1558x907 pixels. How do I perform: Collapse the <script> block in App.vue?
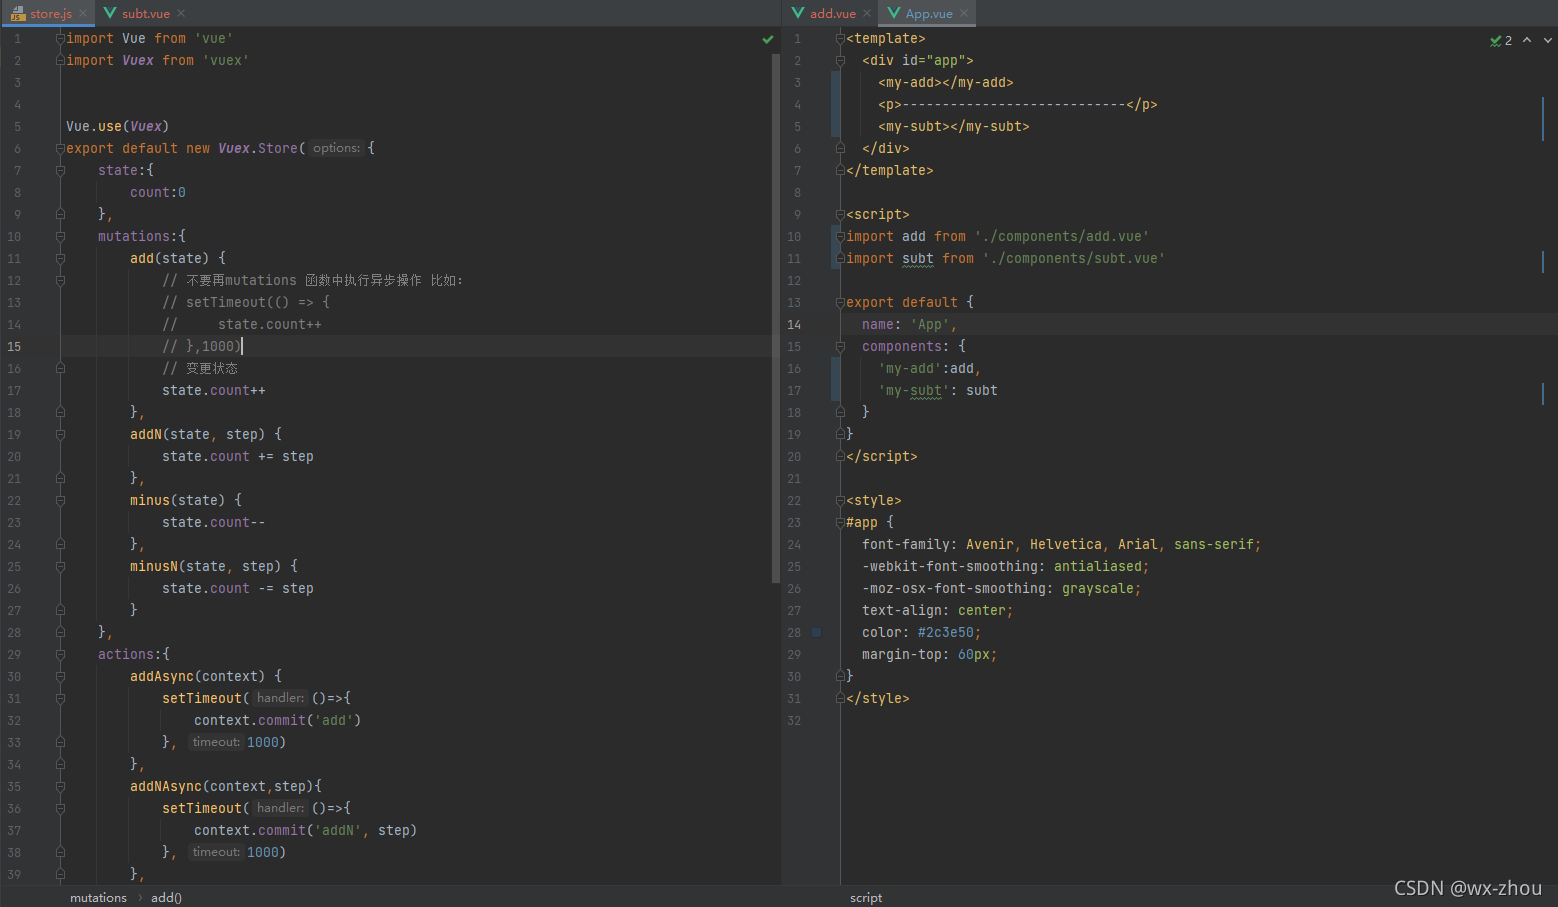pyautogui.click(x=840, y=214)
